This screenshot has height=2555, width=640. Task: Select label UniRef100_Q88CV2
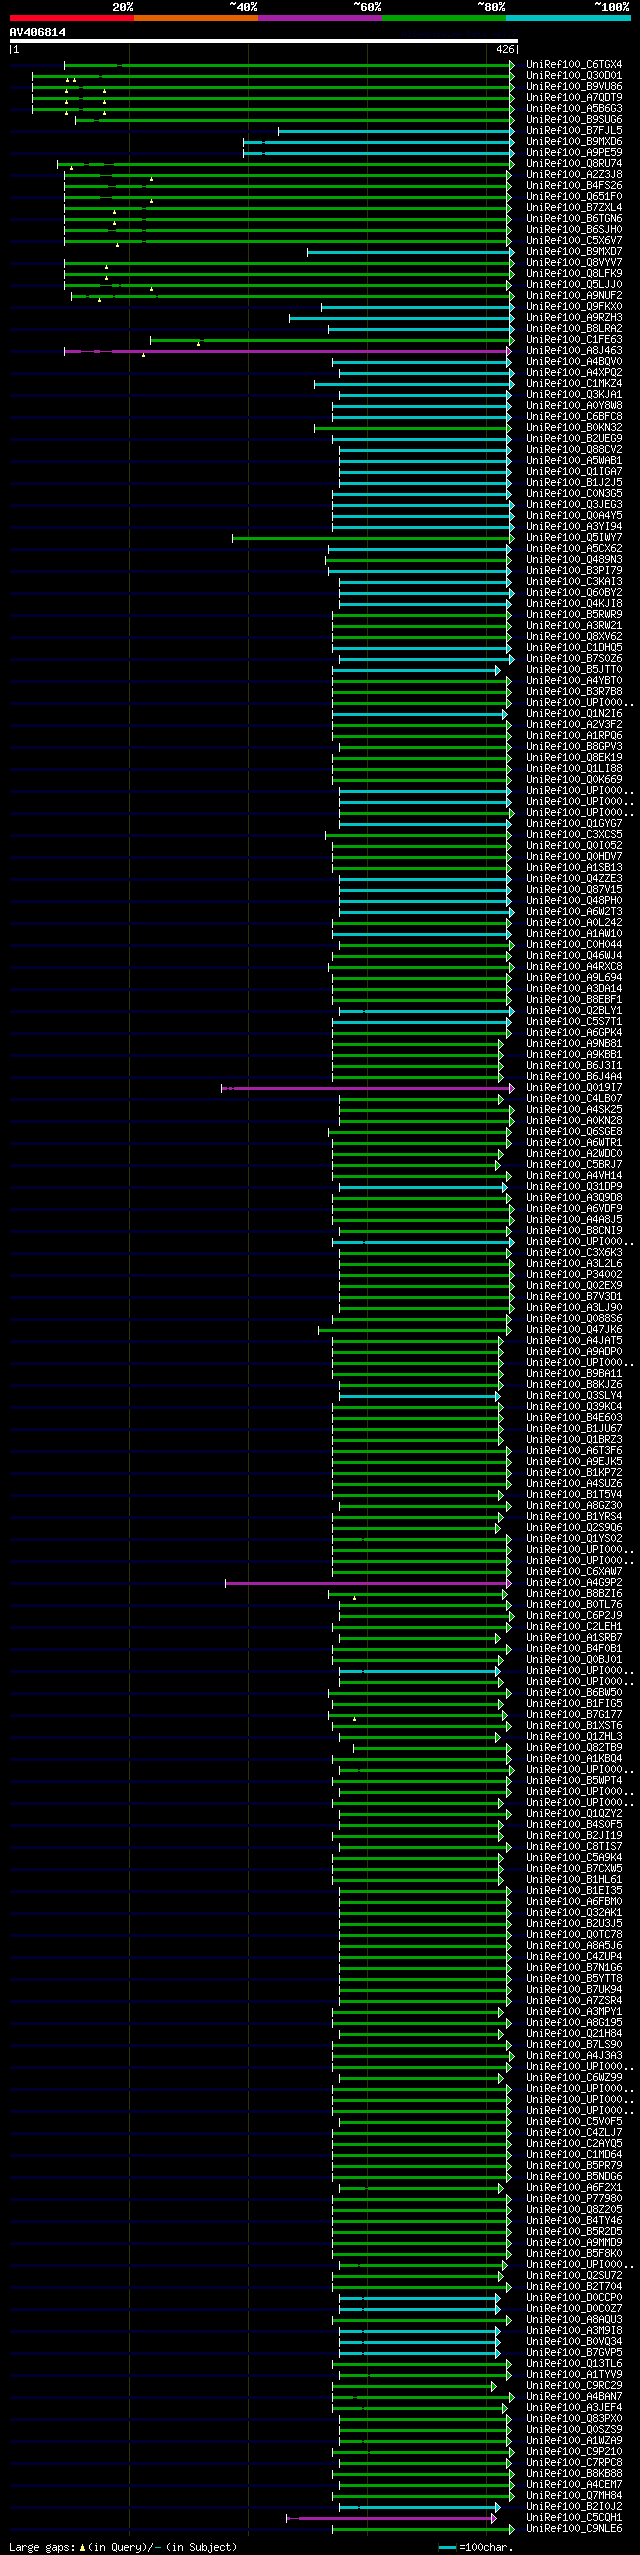tap(574, 450)
